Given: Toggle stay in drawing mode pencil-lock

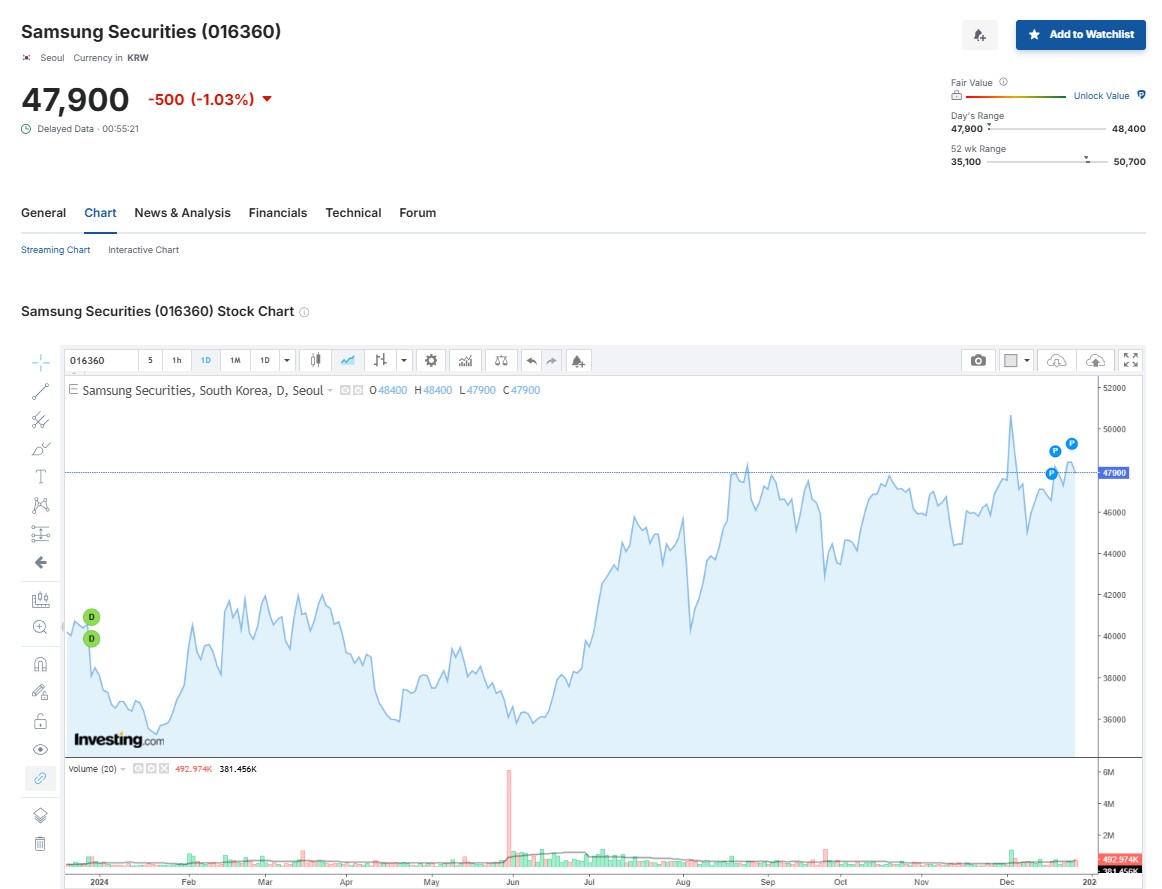Looking at the screenshot, I should (41, 693).
